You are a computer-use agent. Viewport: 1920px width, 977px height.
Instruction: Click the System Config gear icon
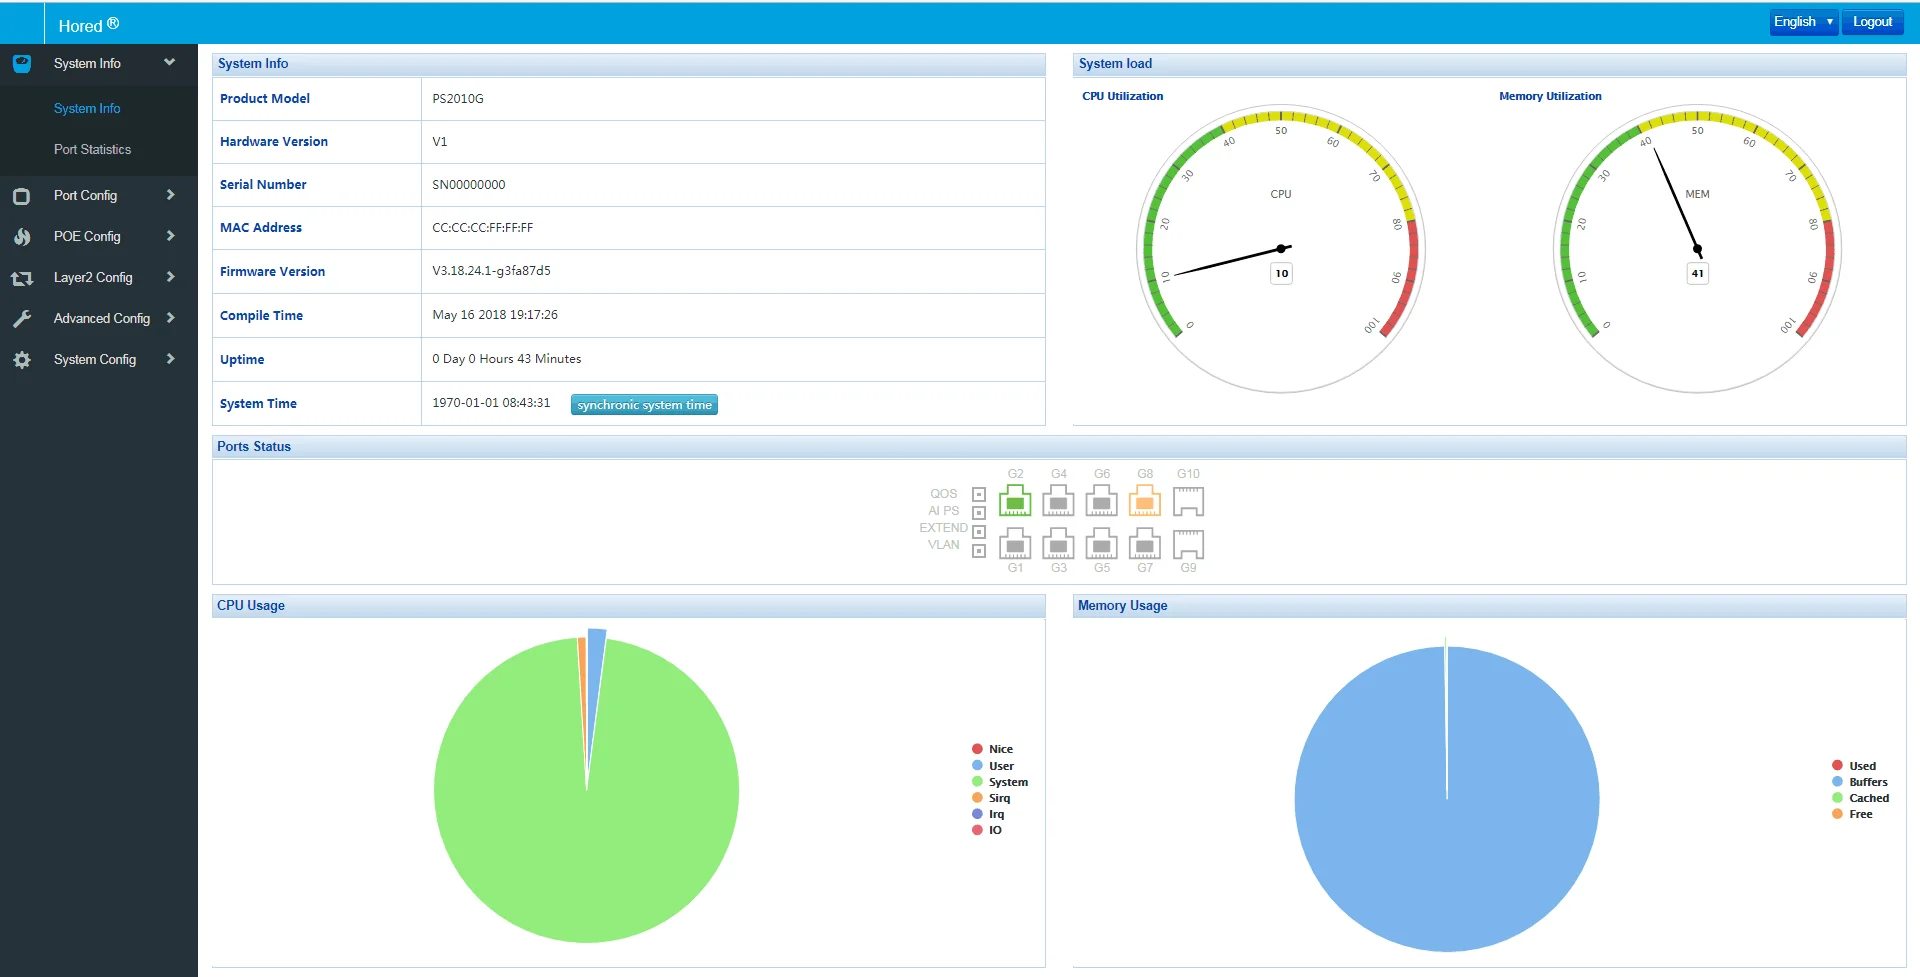22,360
